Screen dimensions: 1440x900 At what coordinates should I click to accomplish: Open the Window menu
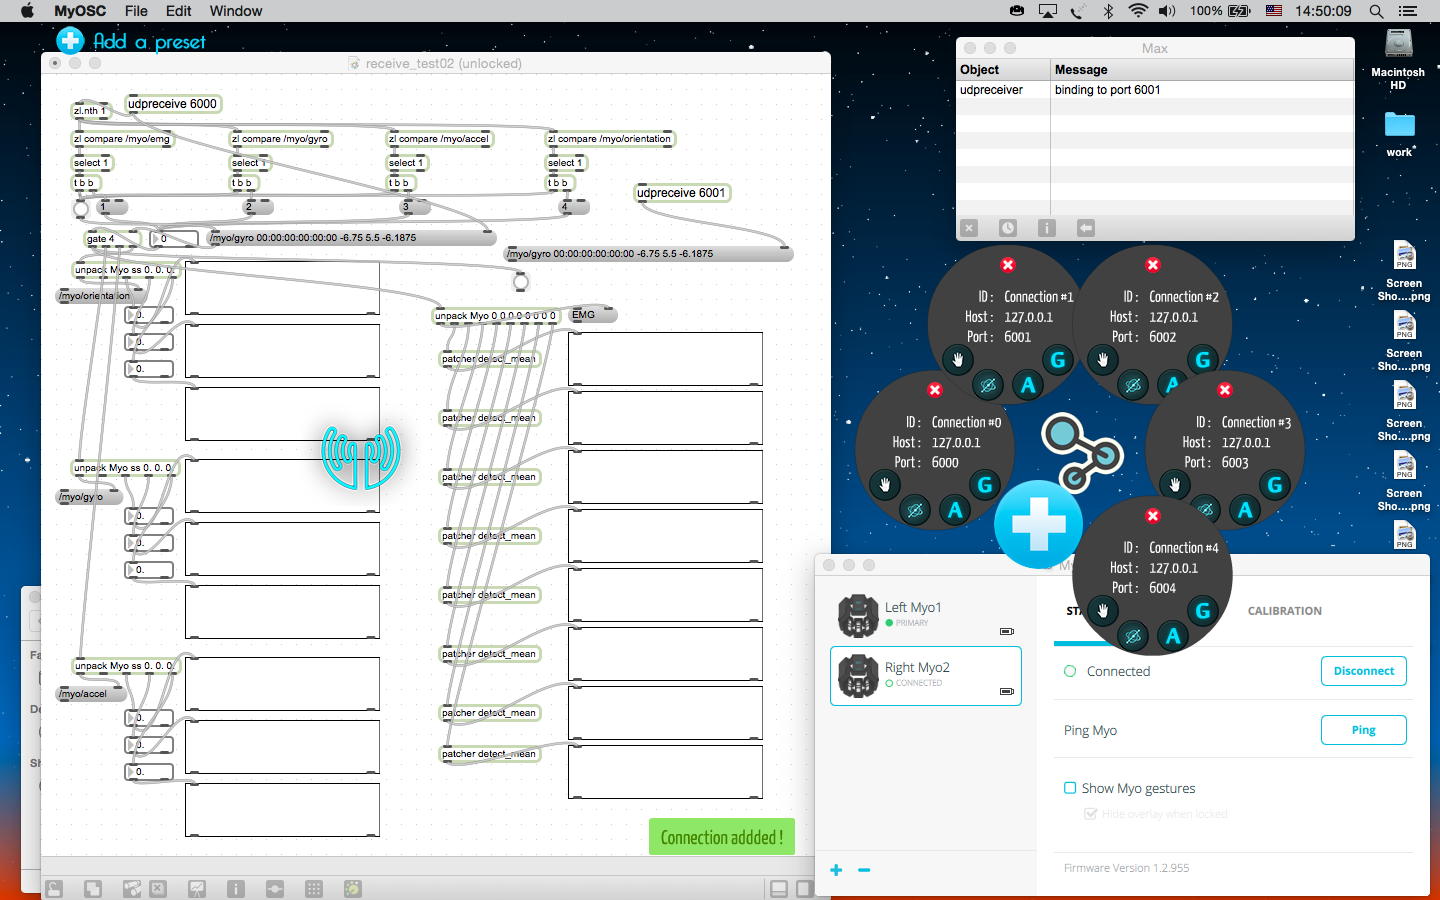[236, 11]
